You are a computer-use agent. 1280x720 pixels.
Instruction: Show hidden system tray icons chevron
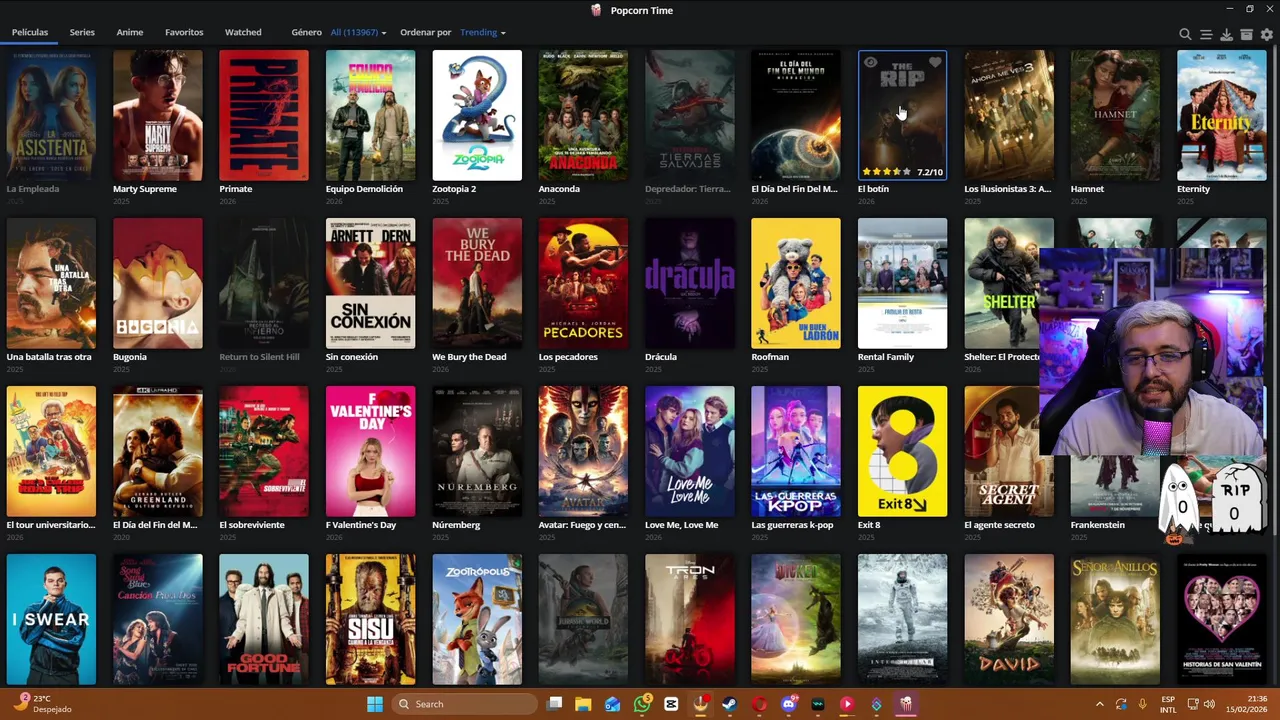[x=1099, y=704]
